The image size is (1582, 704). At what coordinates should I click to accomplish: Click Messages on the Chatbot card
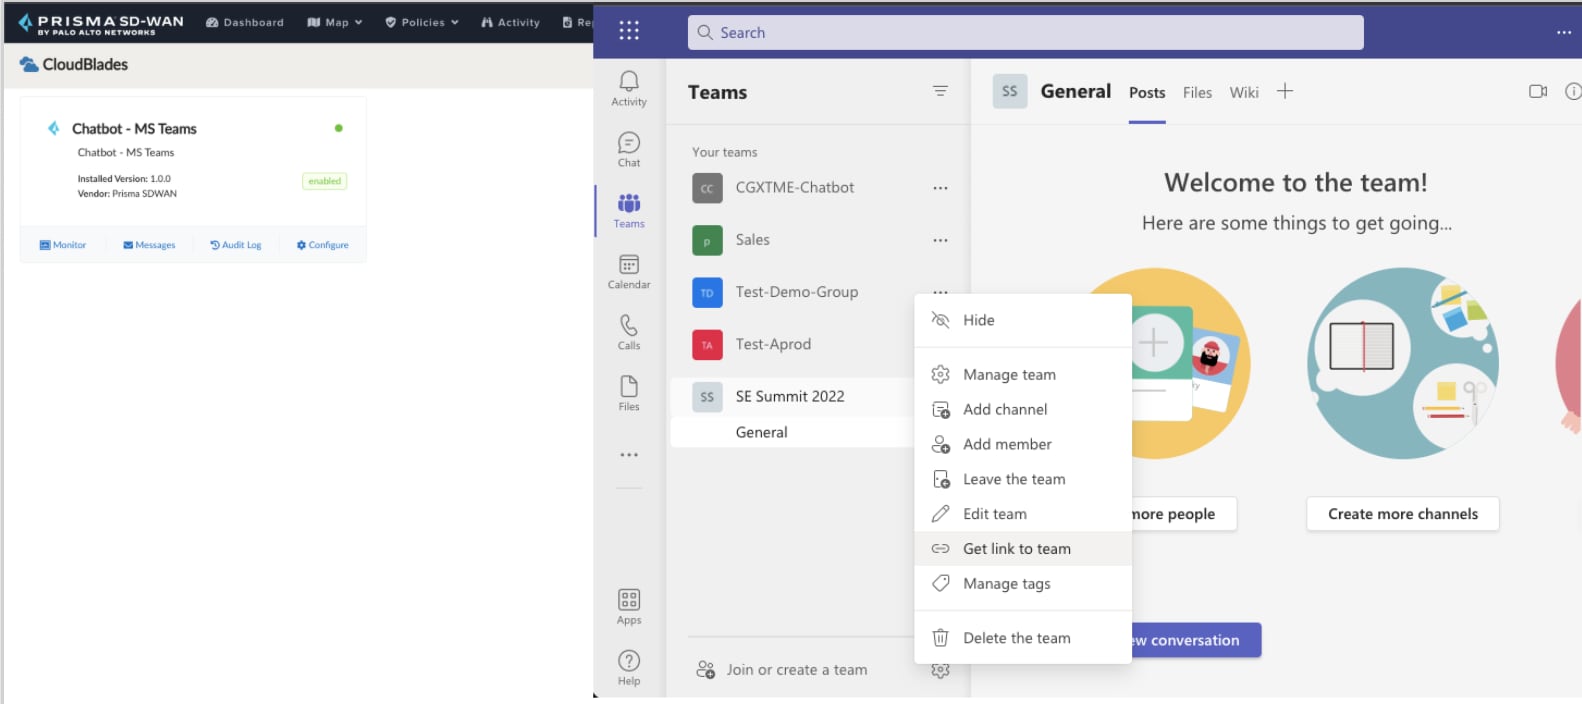coord(149,245)
